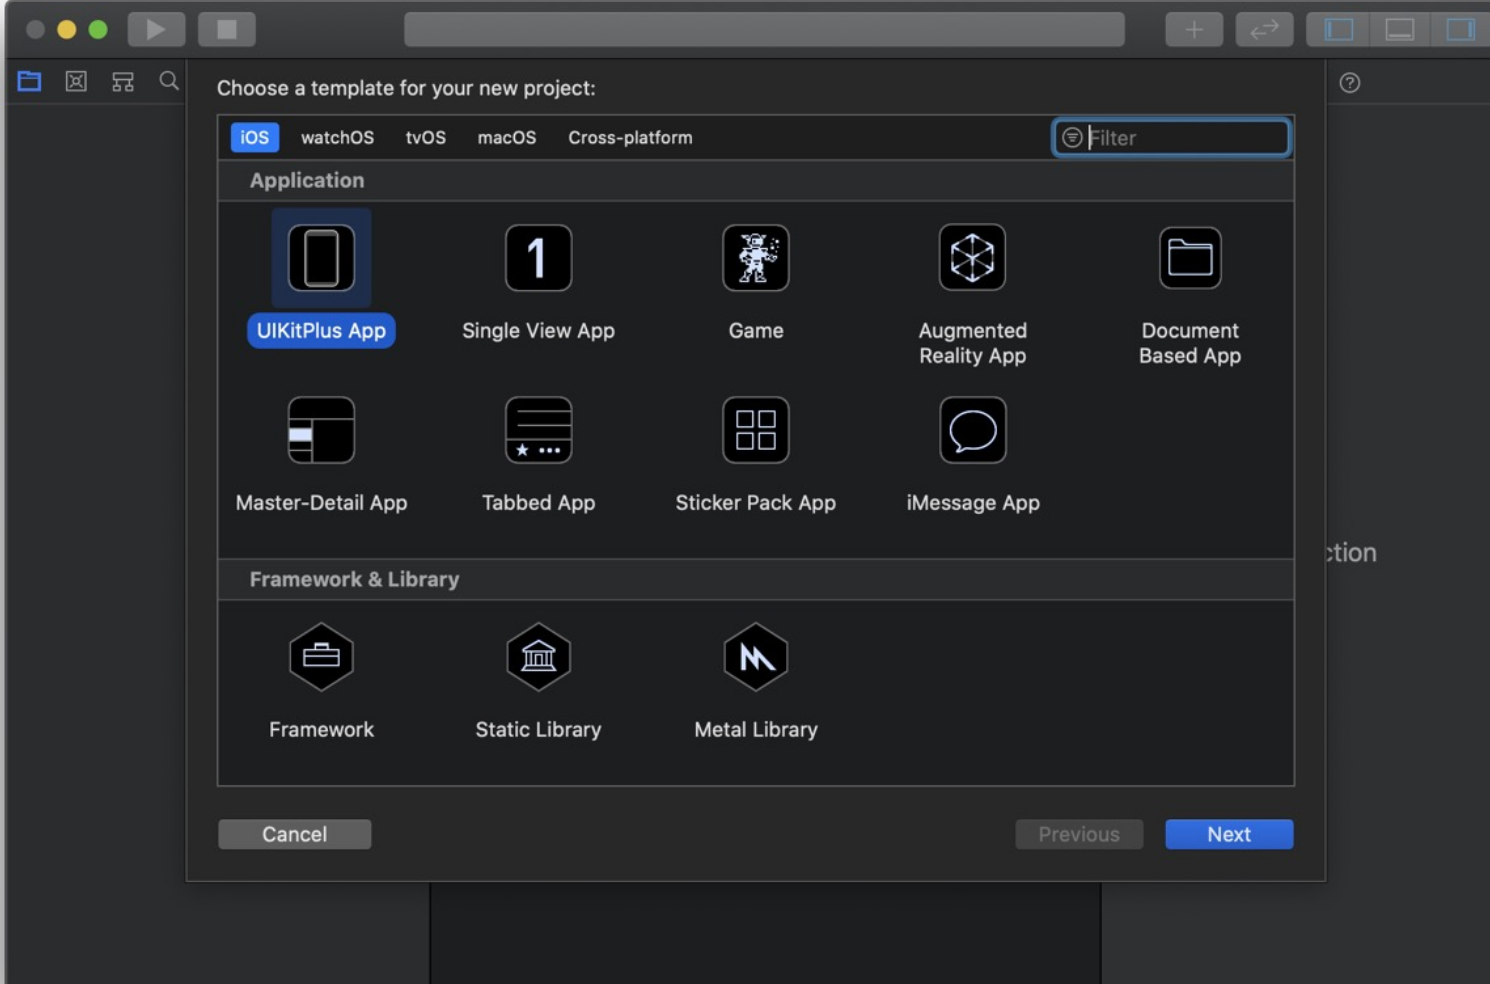The height and width of the screenshot is (984, 1490).
Task: Click the green zoom window button
Action: [x=98, y=29]
